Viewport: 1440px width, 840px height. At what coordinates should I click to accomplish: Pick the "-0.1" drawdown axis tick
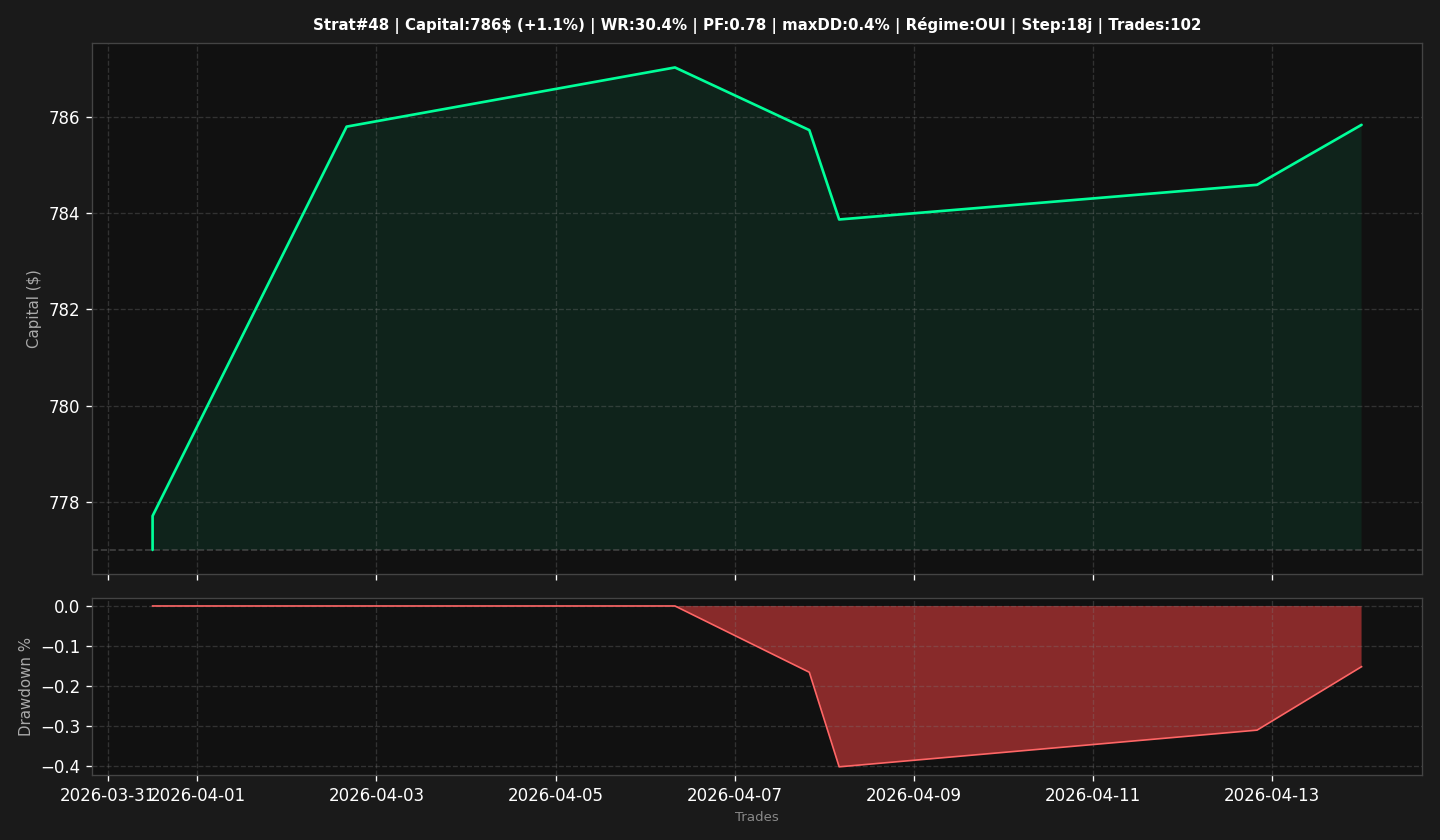coord(62,647)
